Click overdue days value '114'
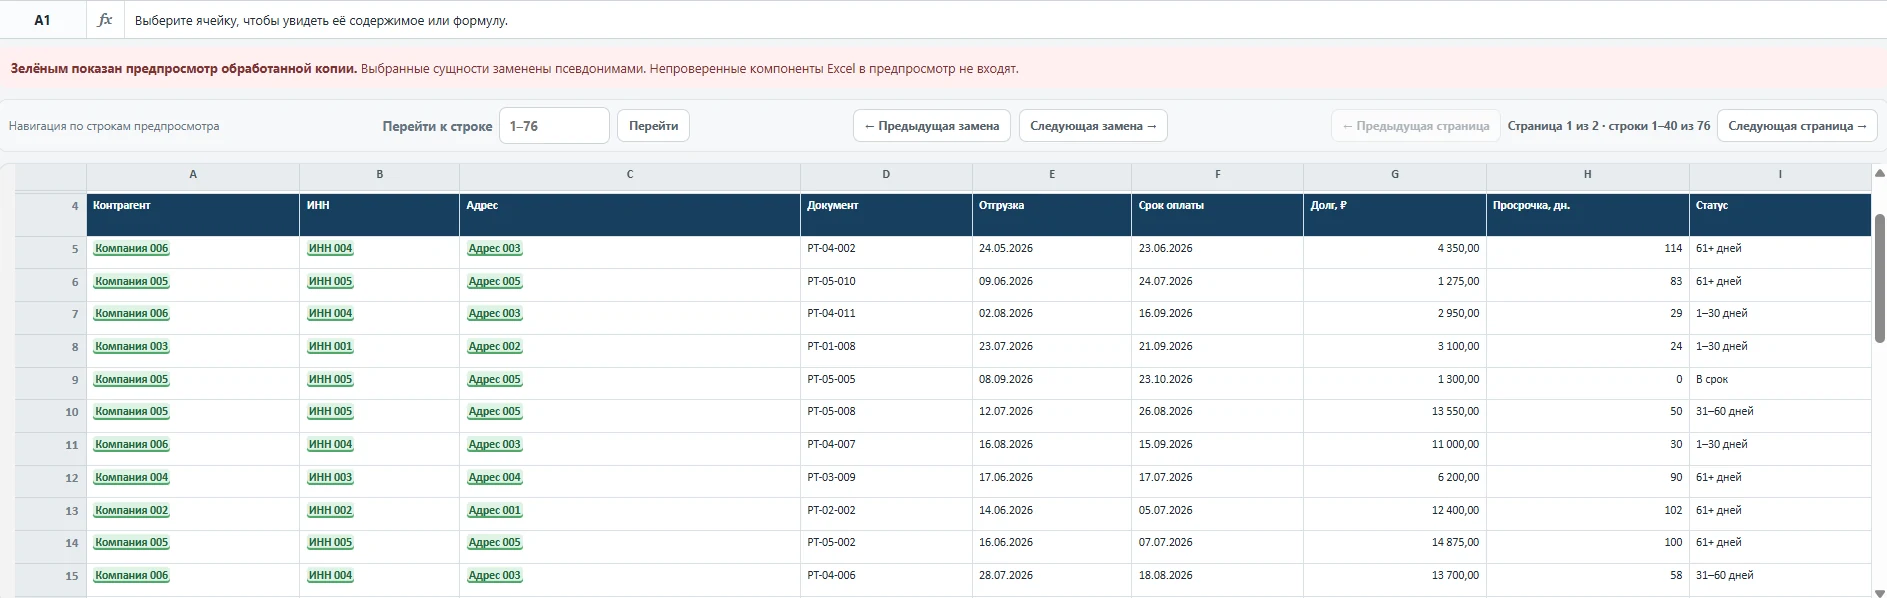Image resolution: width=1887 pixels, height=598 pixels. pyautogui.click(x=1673, y=249)
